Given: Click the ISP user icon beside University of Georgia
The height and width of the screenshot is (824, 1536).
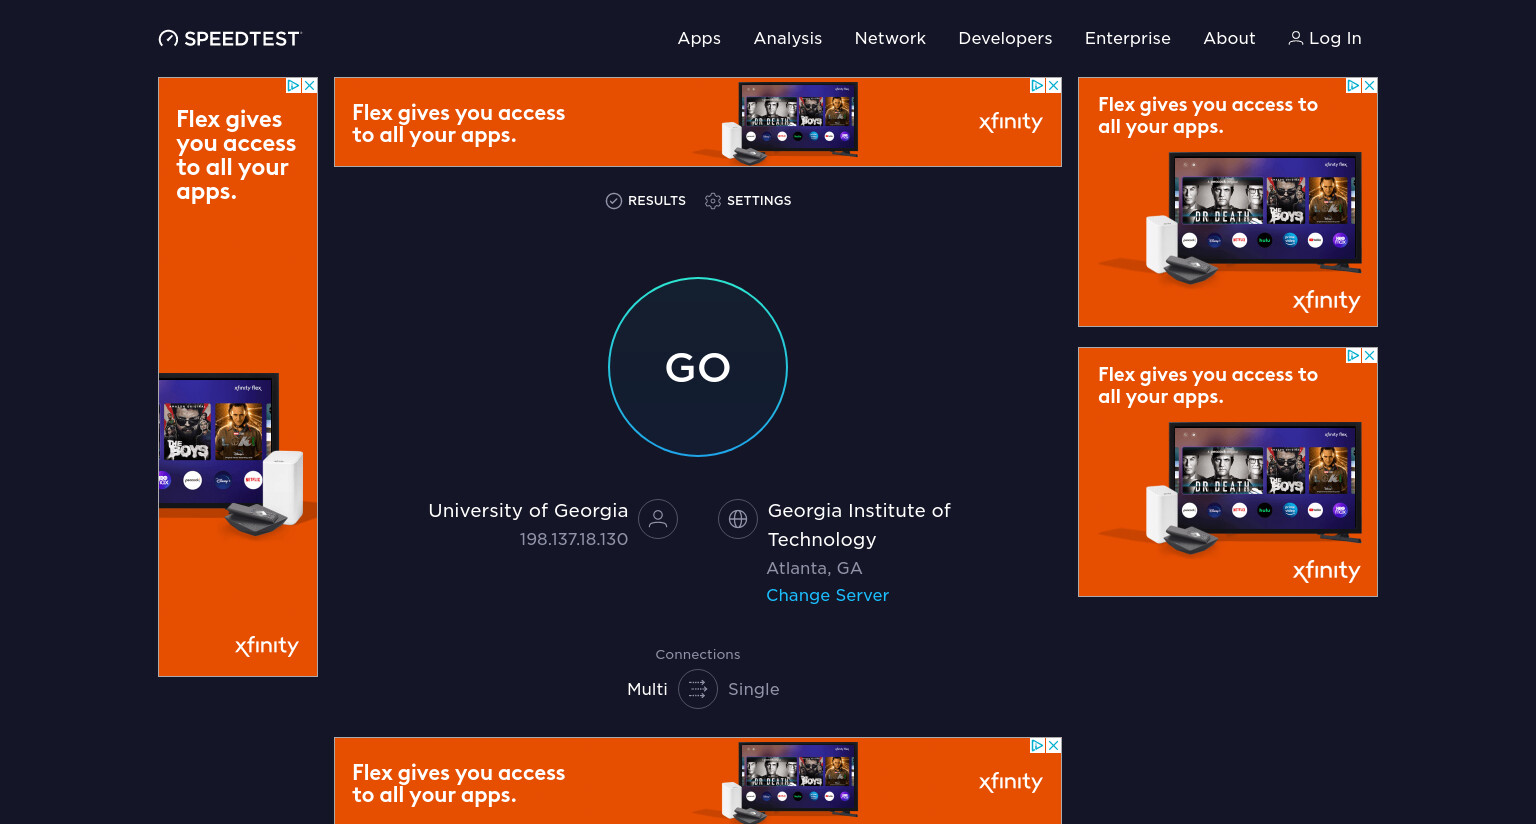Looking at the screenshot, I should click(x=658, y=519).
